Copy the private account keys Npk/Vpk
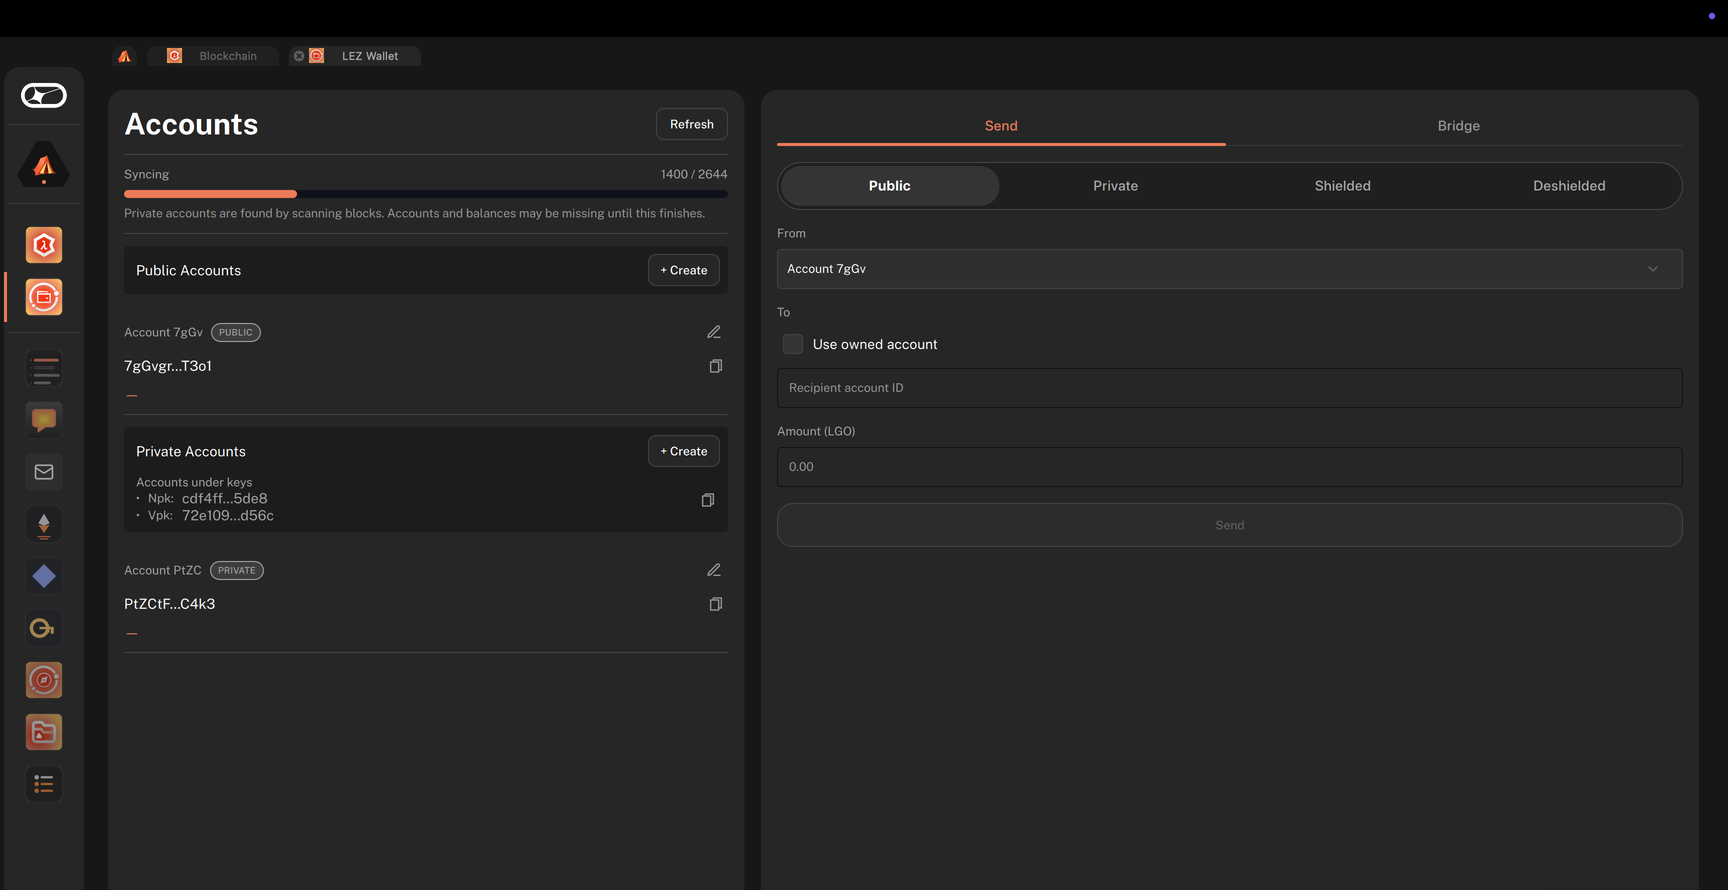The width and height of the screenshot is (1728, 890). [x=708, y=500]
